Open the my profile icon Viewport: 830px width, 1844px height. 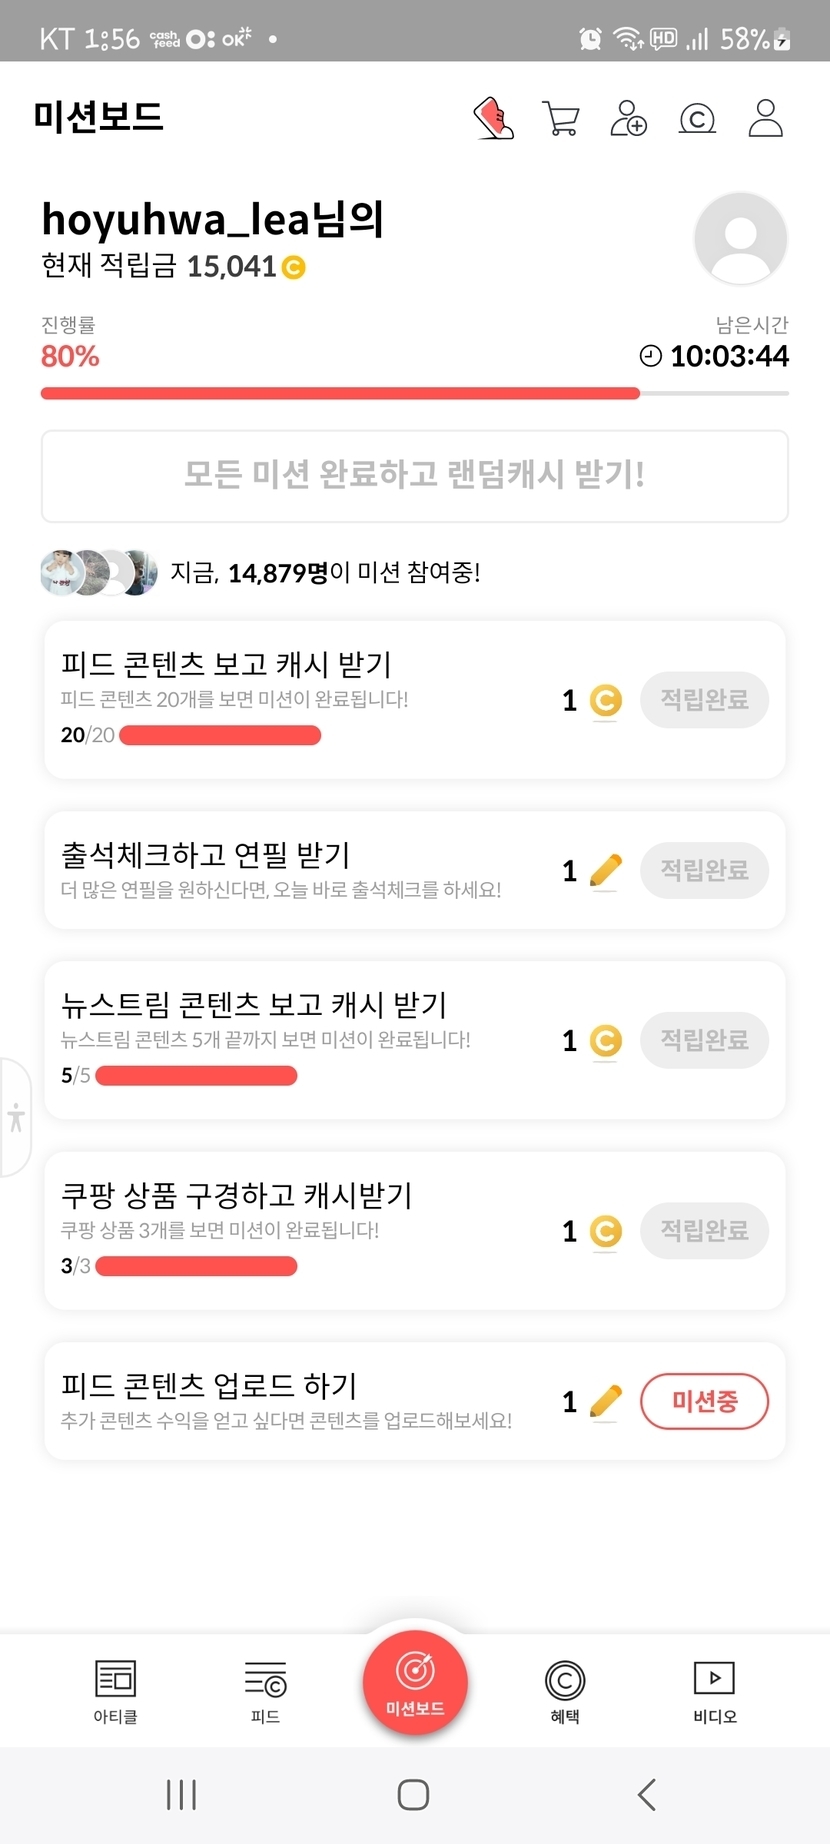click(x=765, y=118)
